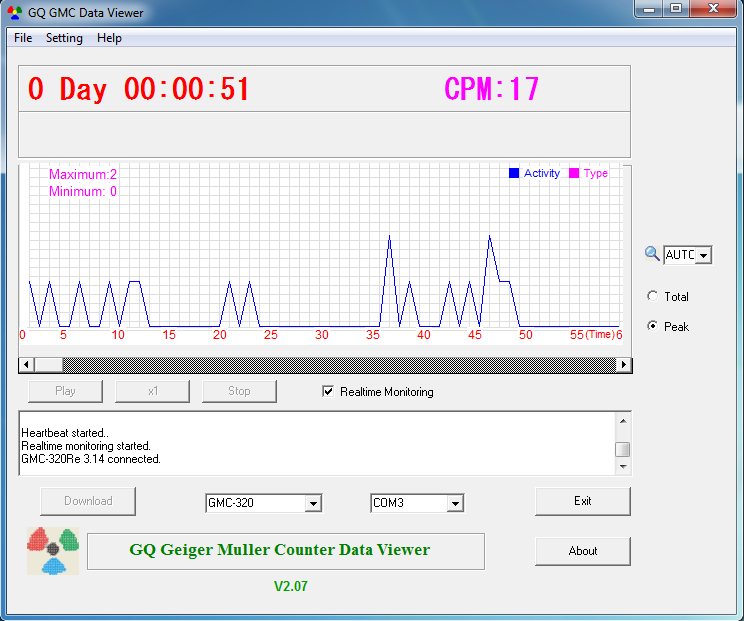Select the Total radio button
Viewport: 744px width, 621px height.
653,297
